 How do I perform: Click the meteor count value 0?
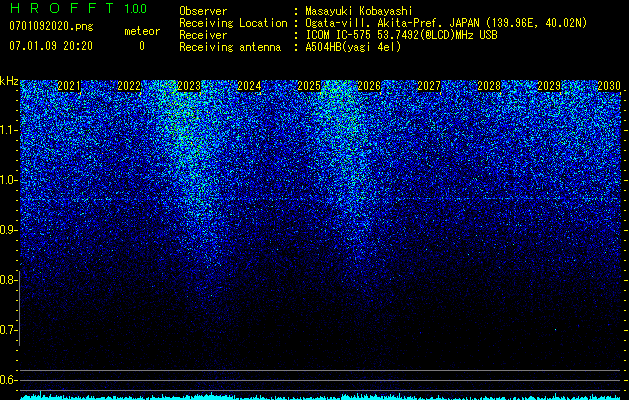142,46
